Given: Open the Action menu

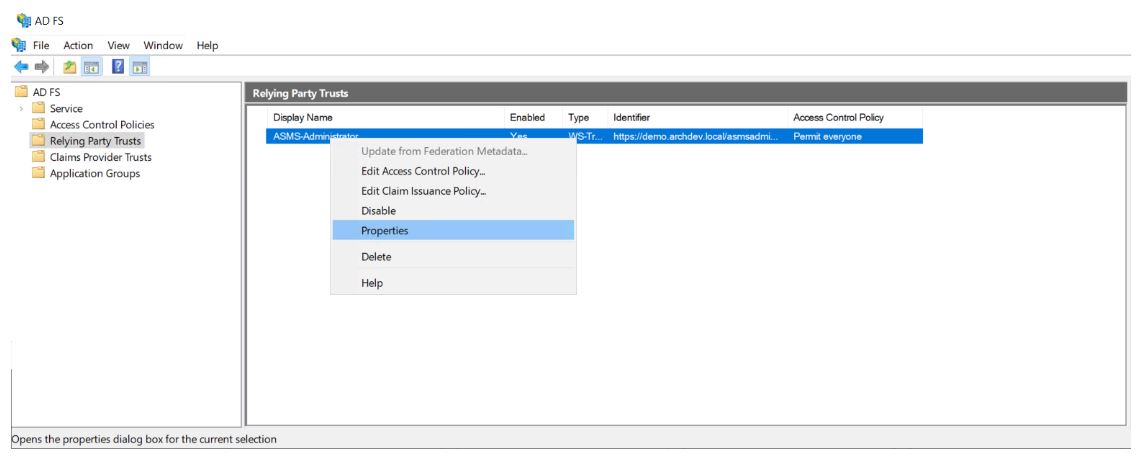Looking at the screenshot, I should (x=78, y=45).
